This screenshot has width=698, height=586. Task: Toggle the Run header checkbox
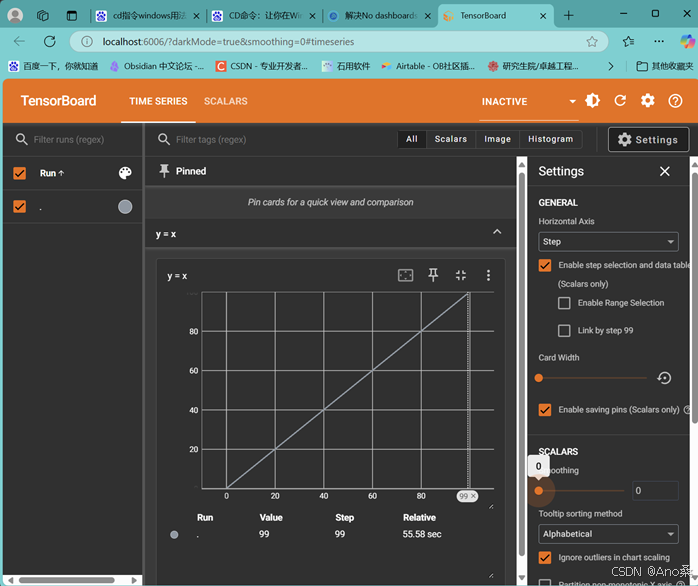tap(20, 173)
